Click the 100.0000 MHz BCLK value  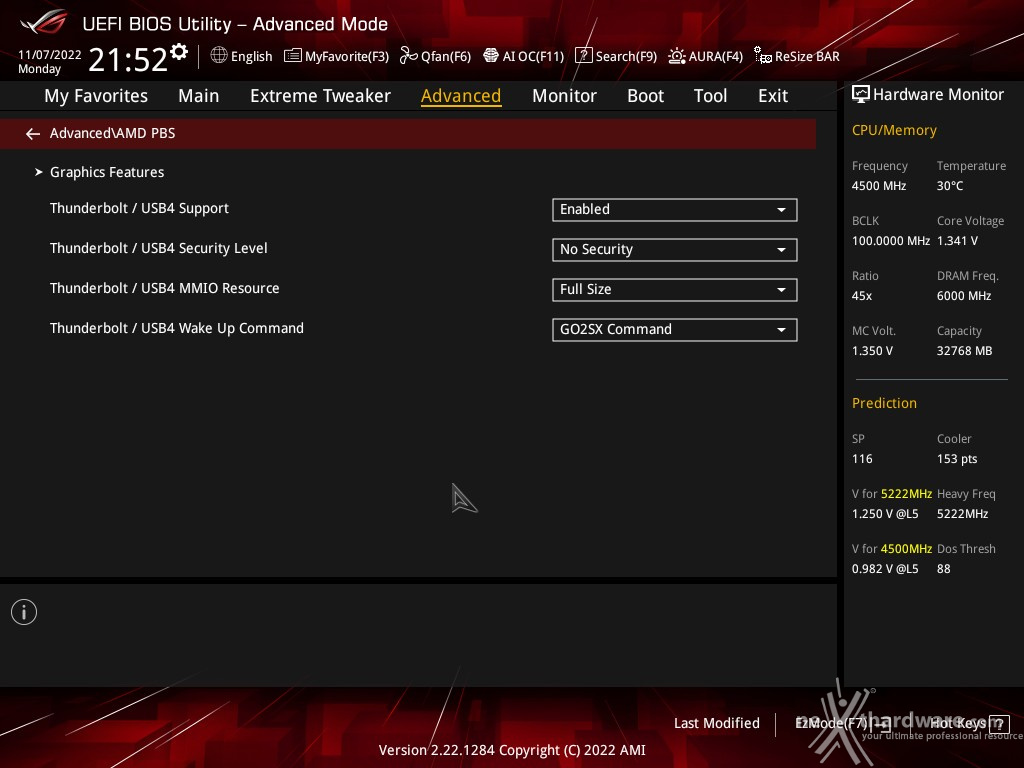[891, 241]
